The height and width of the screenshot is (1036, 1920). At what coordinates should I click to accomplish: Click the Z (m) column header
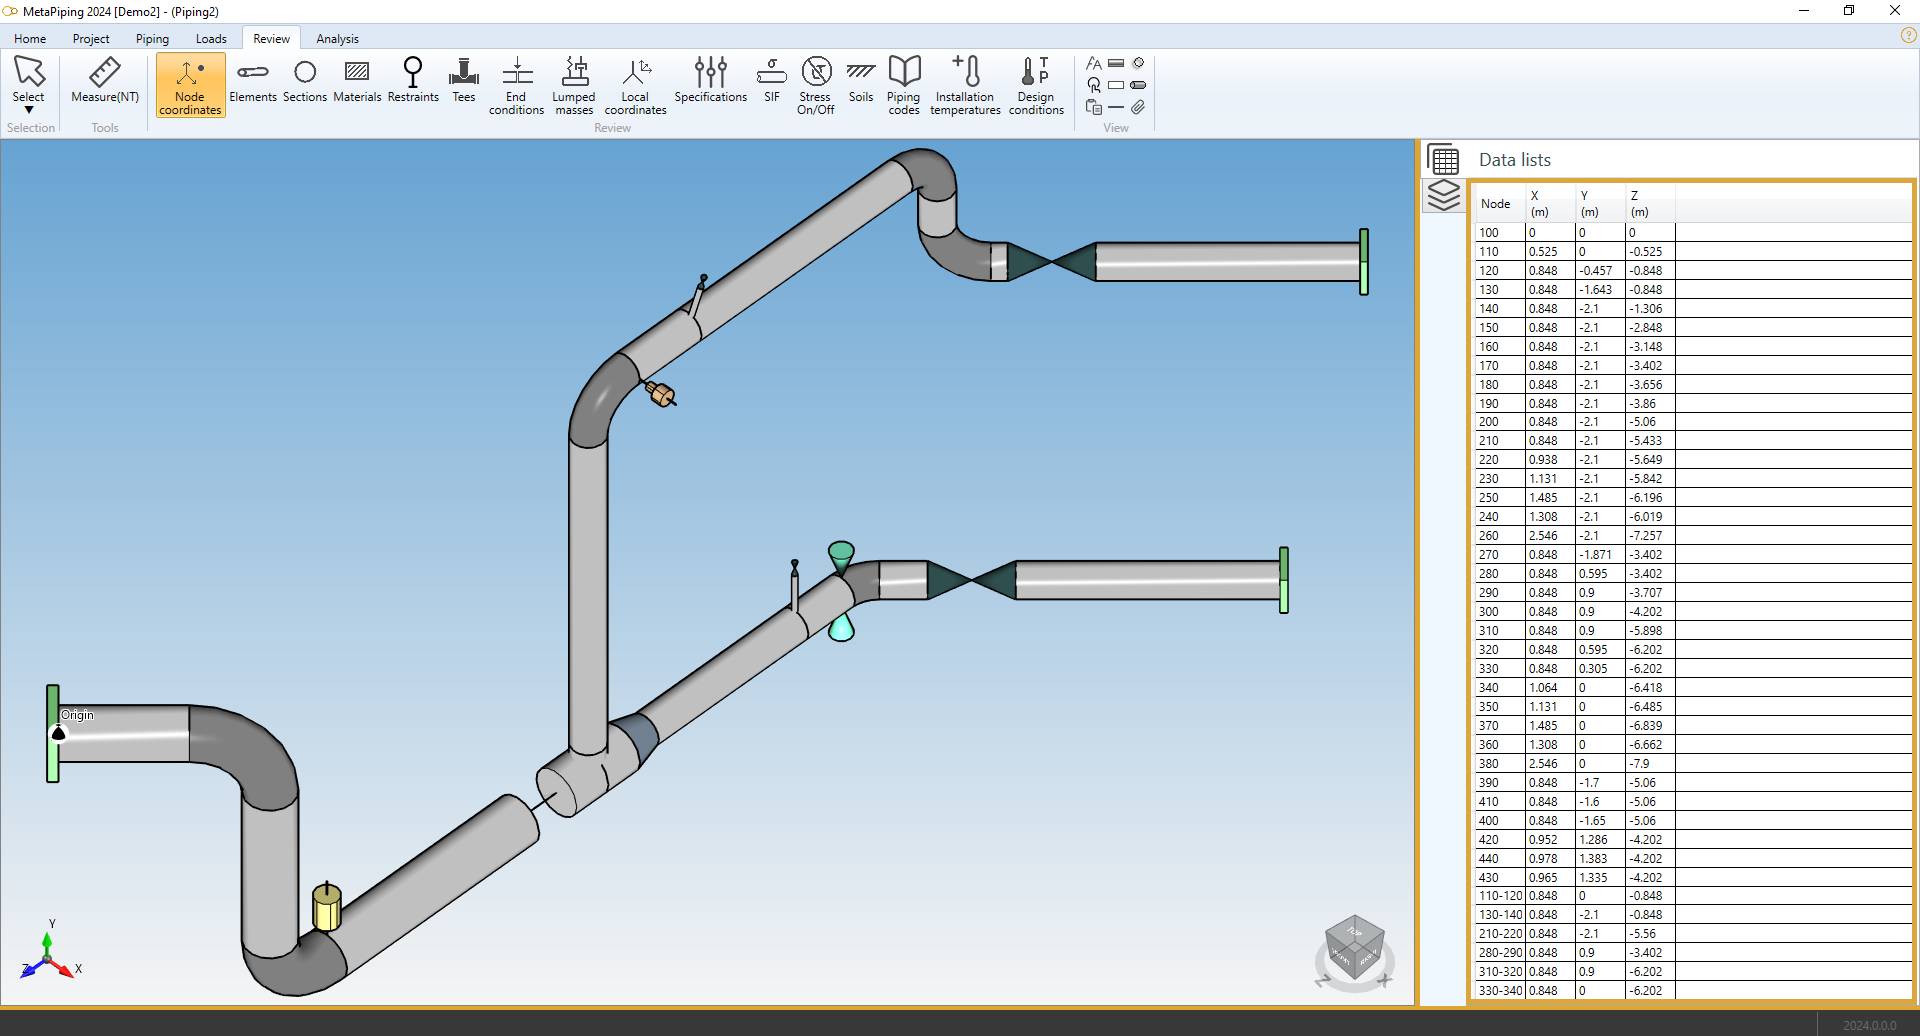[x=1650, y=204]
